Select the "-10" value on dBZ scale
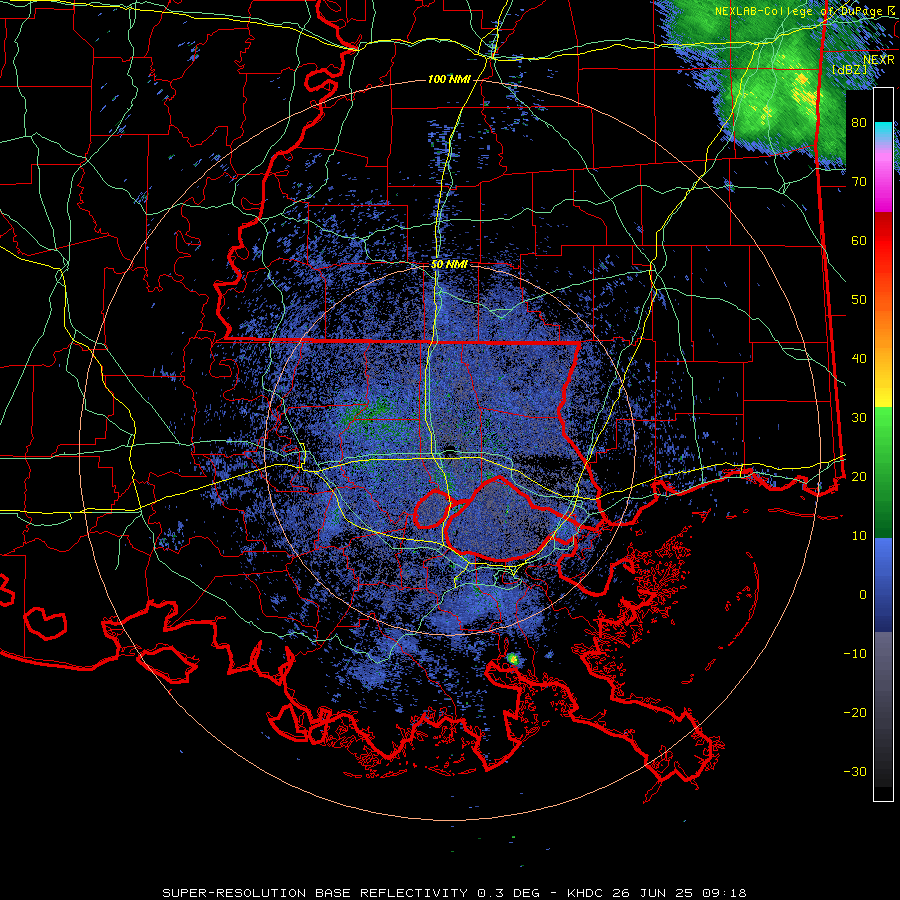 pos(855,654)
